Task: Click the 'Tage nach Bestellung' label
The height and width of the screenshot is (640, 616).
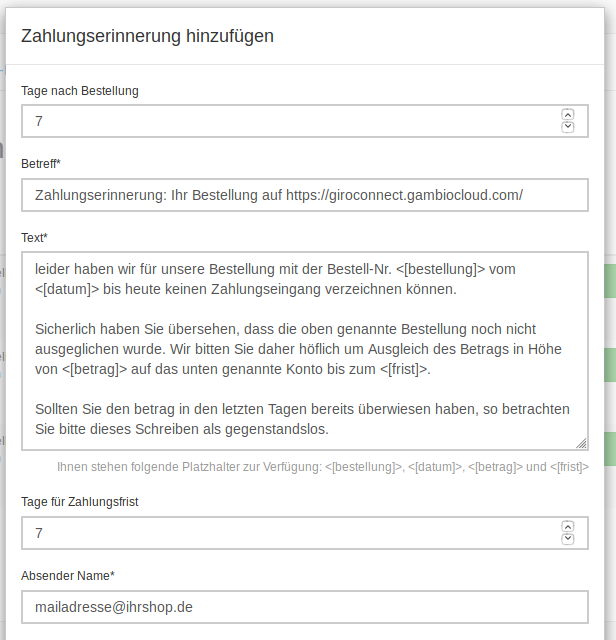Action: (80, 91)
